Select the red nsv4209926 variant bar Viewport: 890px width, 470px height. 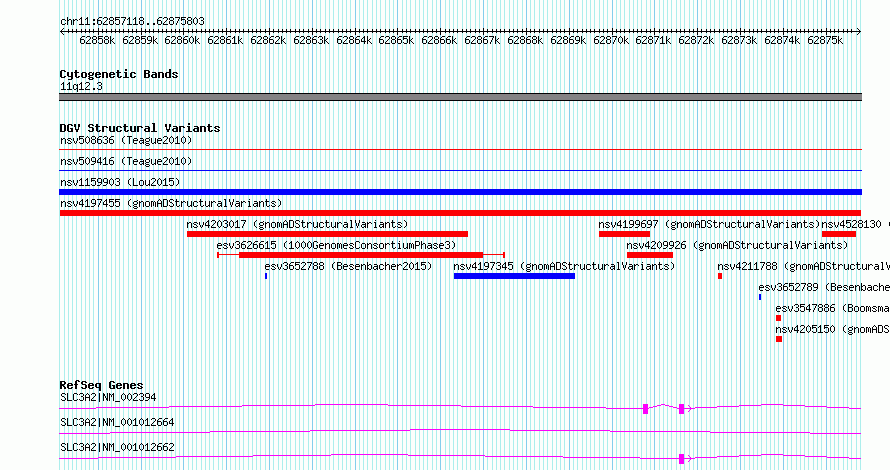pyautogui.click(x=650, y=255)
